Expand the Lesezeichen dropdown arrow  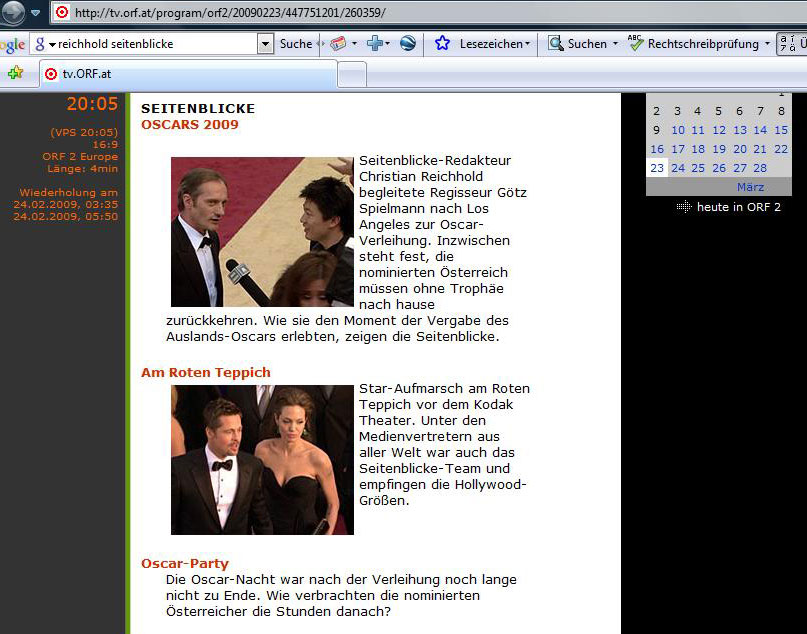point(529,44)
